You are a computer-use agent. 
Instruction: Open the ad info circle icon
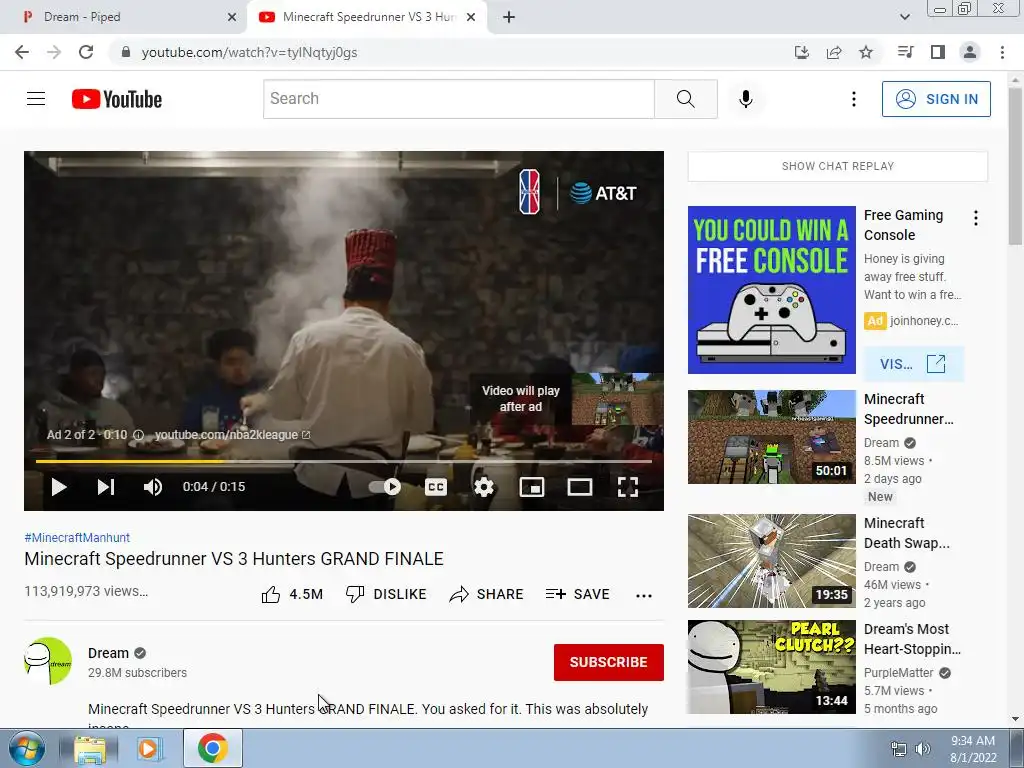pyautogui.click(x=138, y=435)
